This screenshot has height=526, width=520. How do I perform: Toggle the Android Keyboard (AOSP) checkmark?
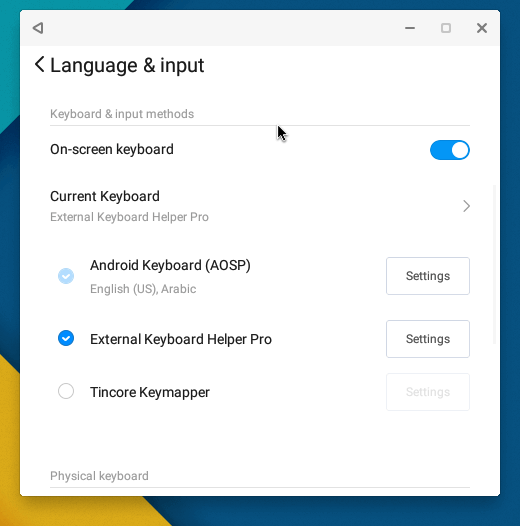coord(66,276)
